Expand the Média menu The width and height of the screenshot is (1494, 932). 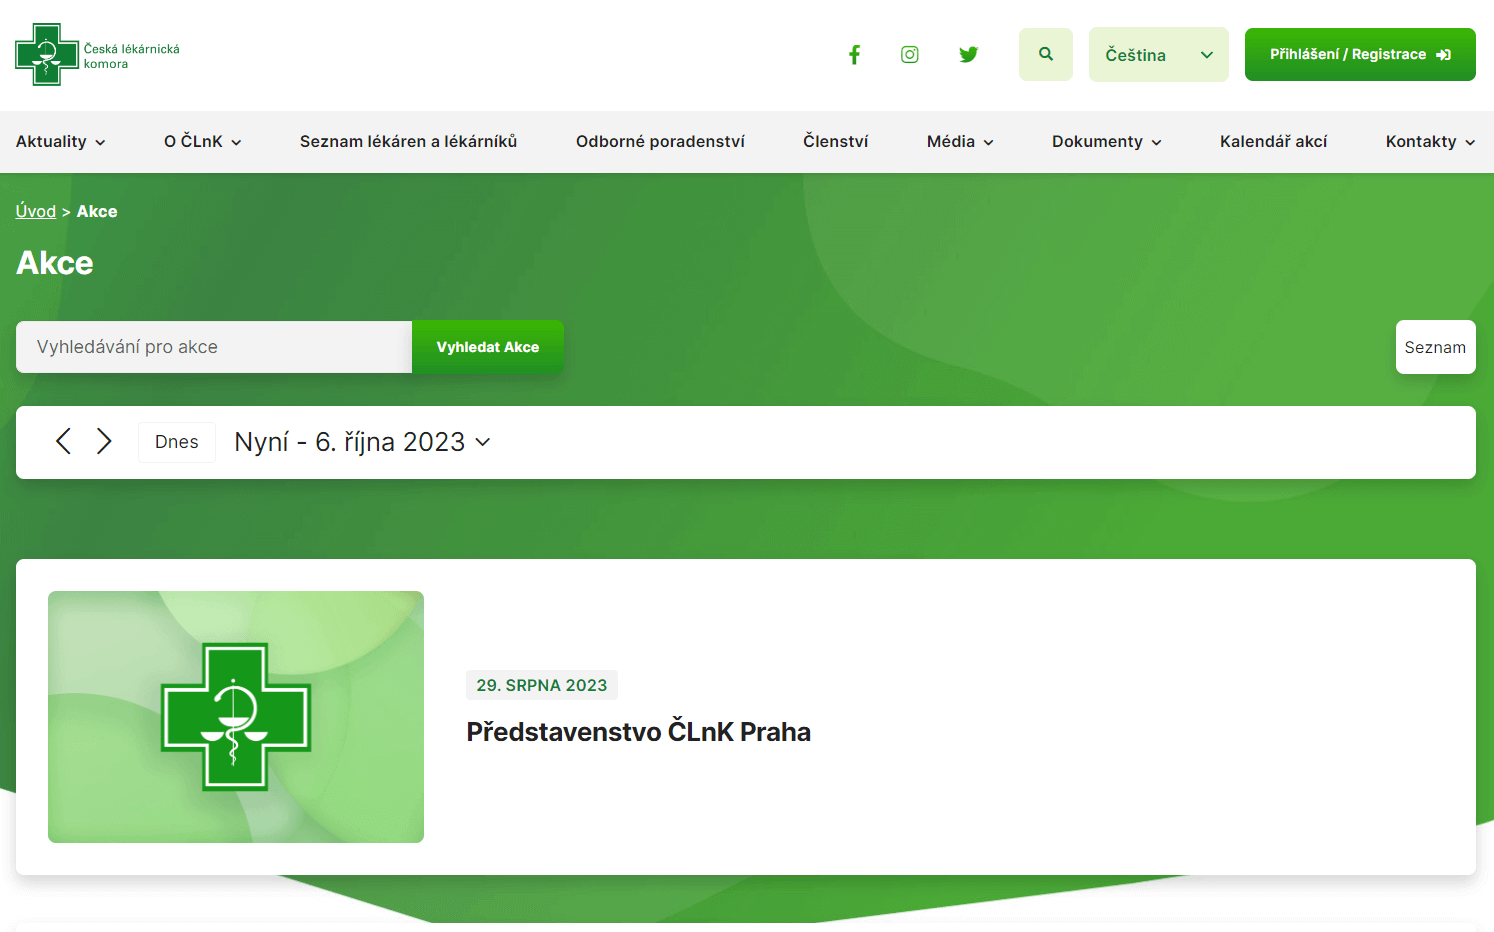pyautogui.click(x=960, y=142)
